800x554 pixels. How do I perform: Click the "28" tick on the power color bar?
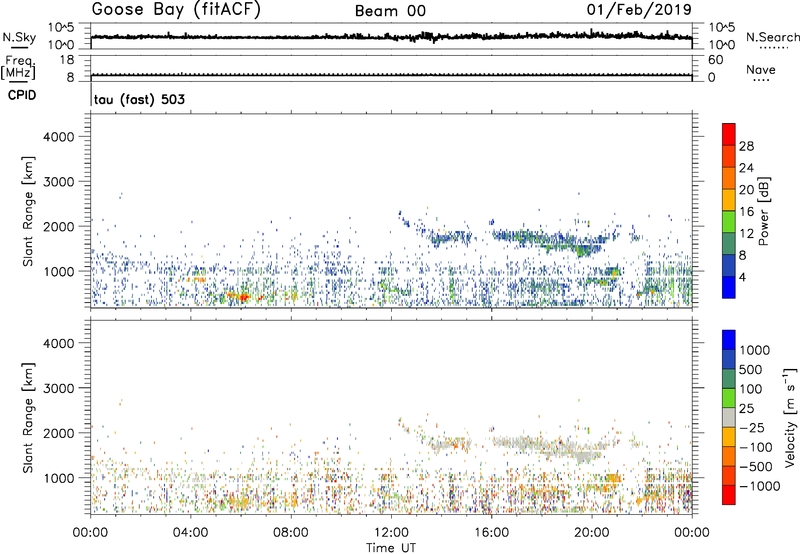tap(746, 146)
